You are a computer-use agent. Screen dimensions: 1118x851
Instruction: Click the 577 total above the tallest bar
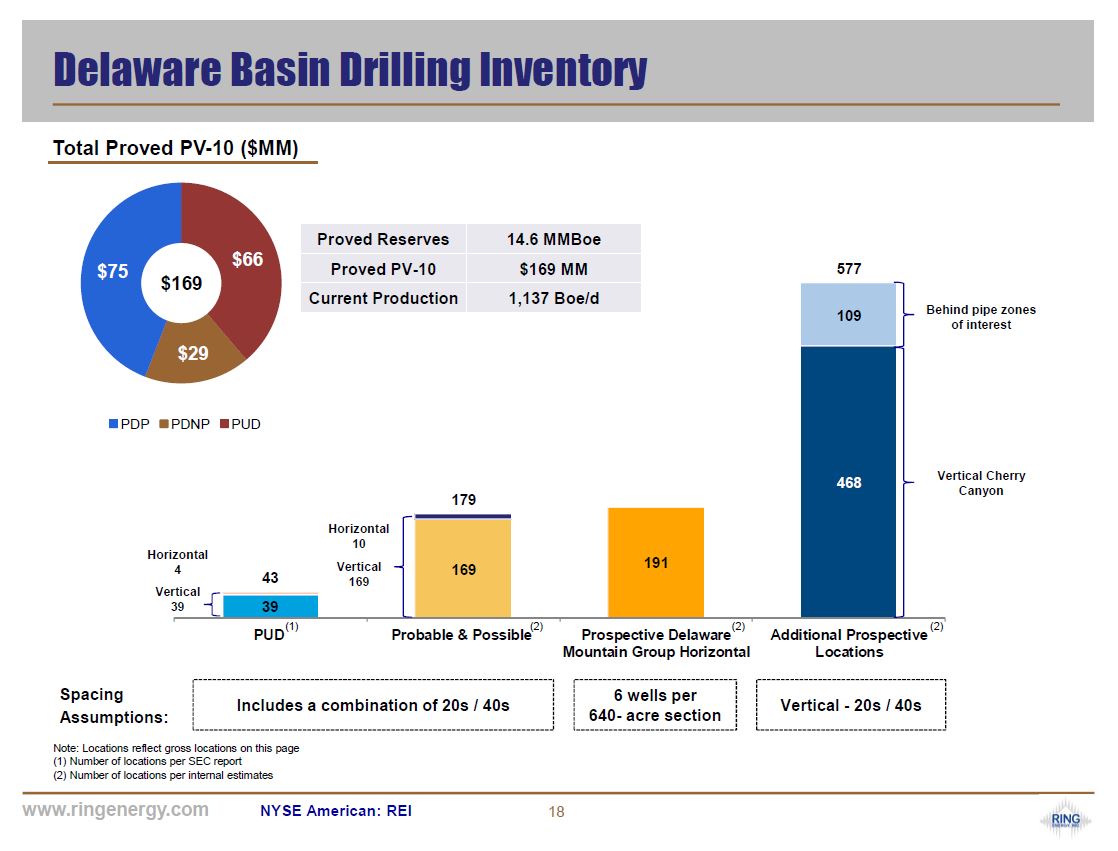click(x=848, y=269)
